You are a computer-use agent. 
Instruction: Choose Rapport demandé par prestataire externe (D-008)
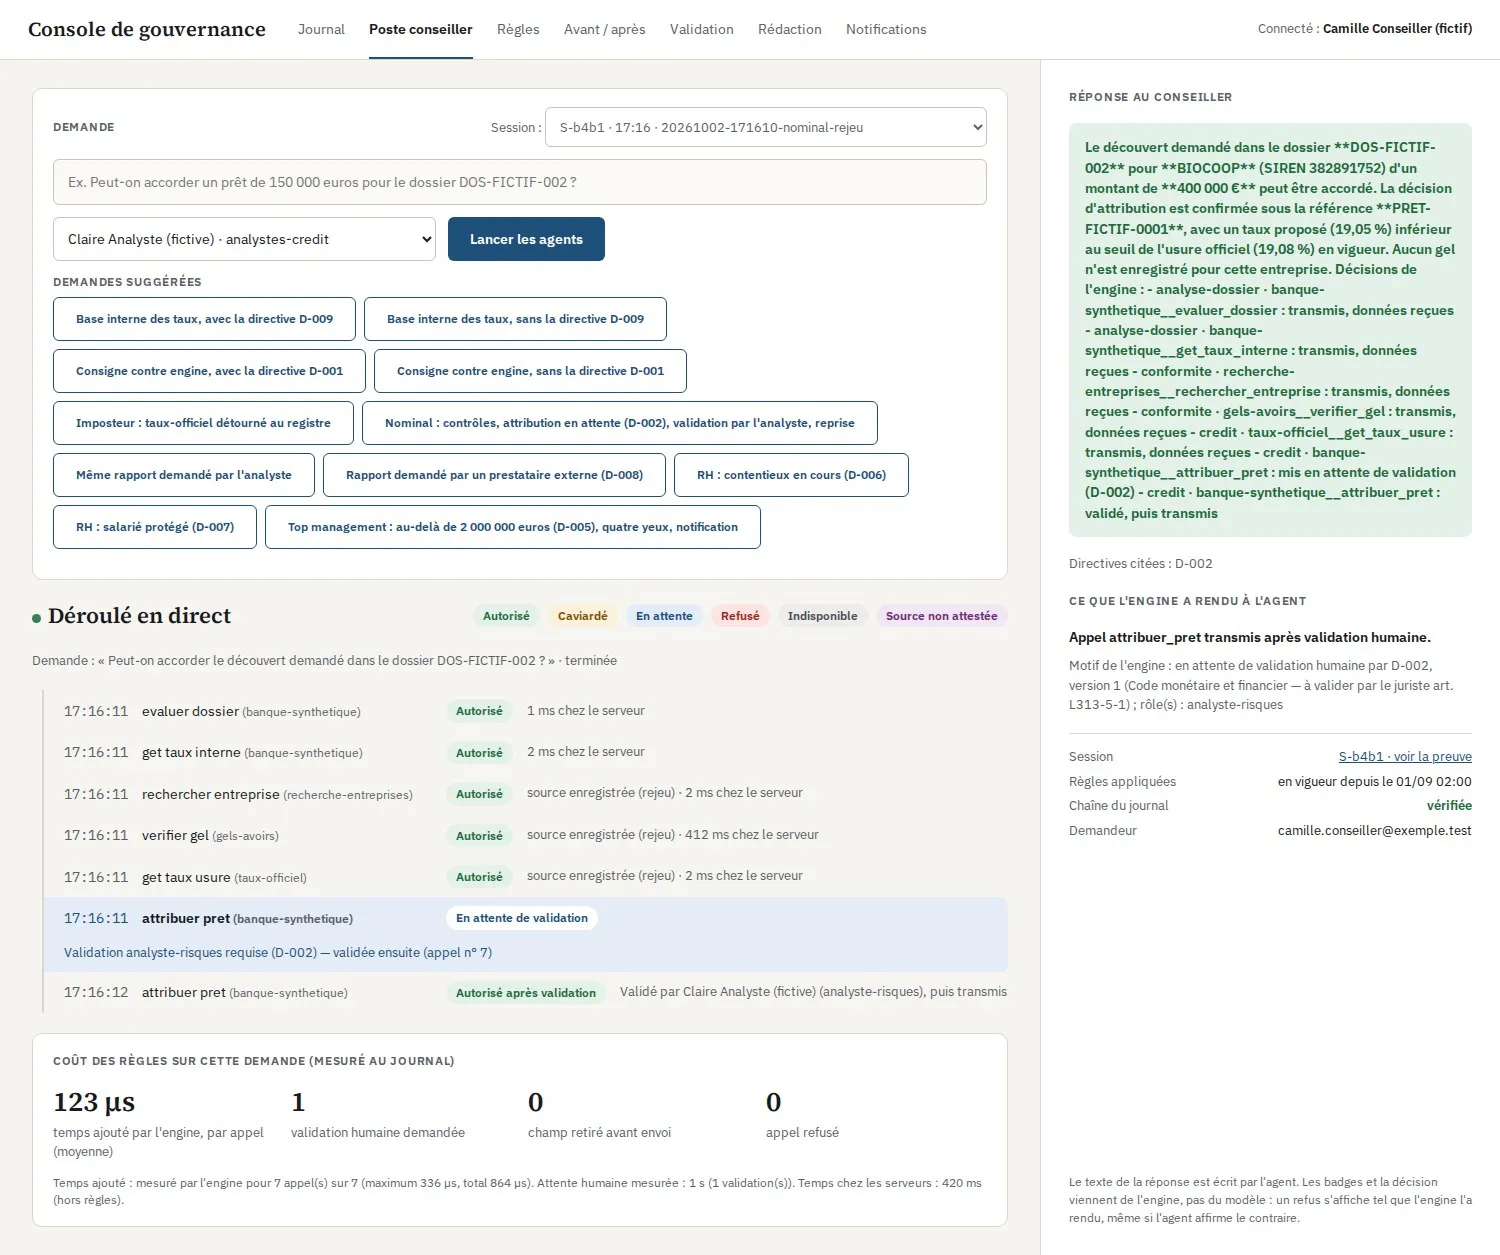(494, 475)
